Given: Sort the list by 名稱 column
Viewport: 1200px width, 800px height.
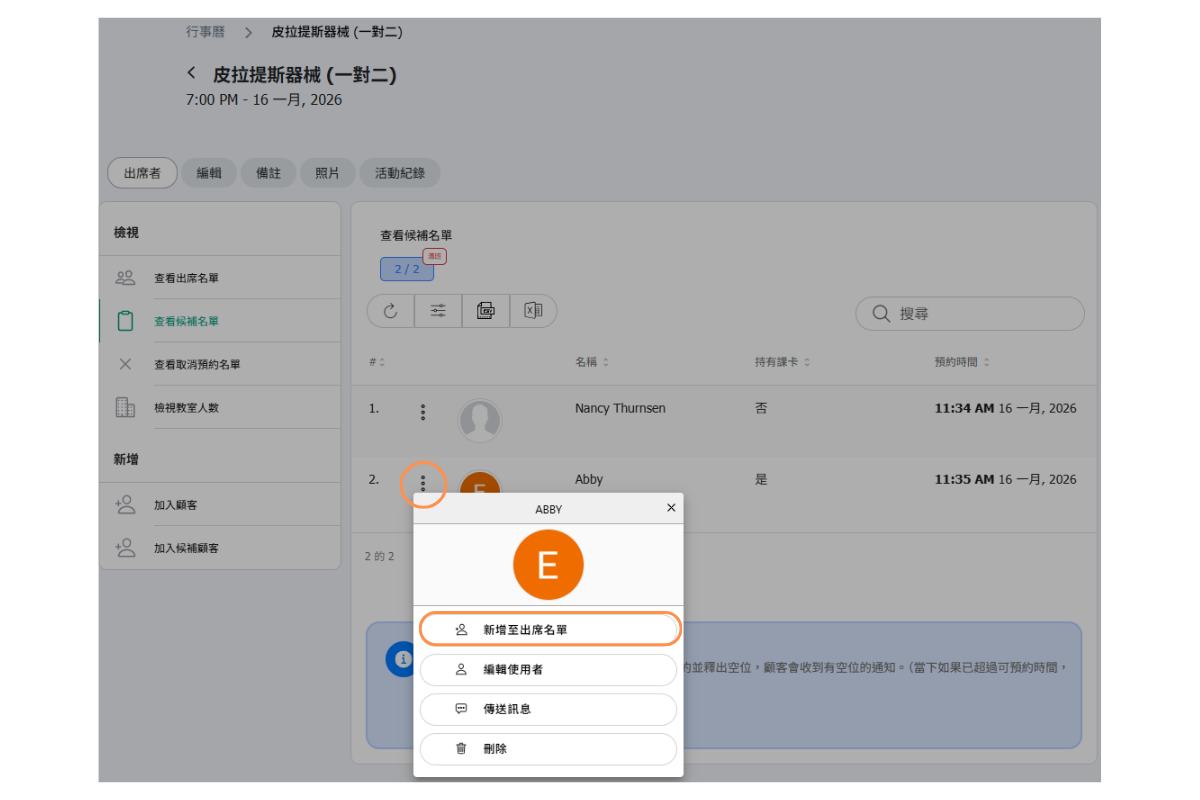Looking at the screenshot, I should coord(591,362).
